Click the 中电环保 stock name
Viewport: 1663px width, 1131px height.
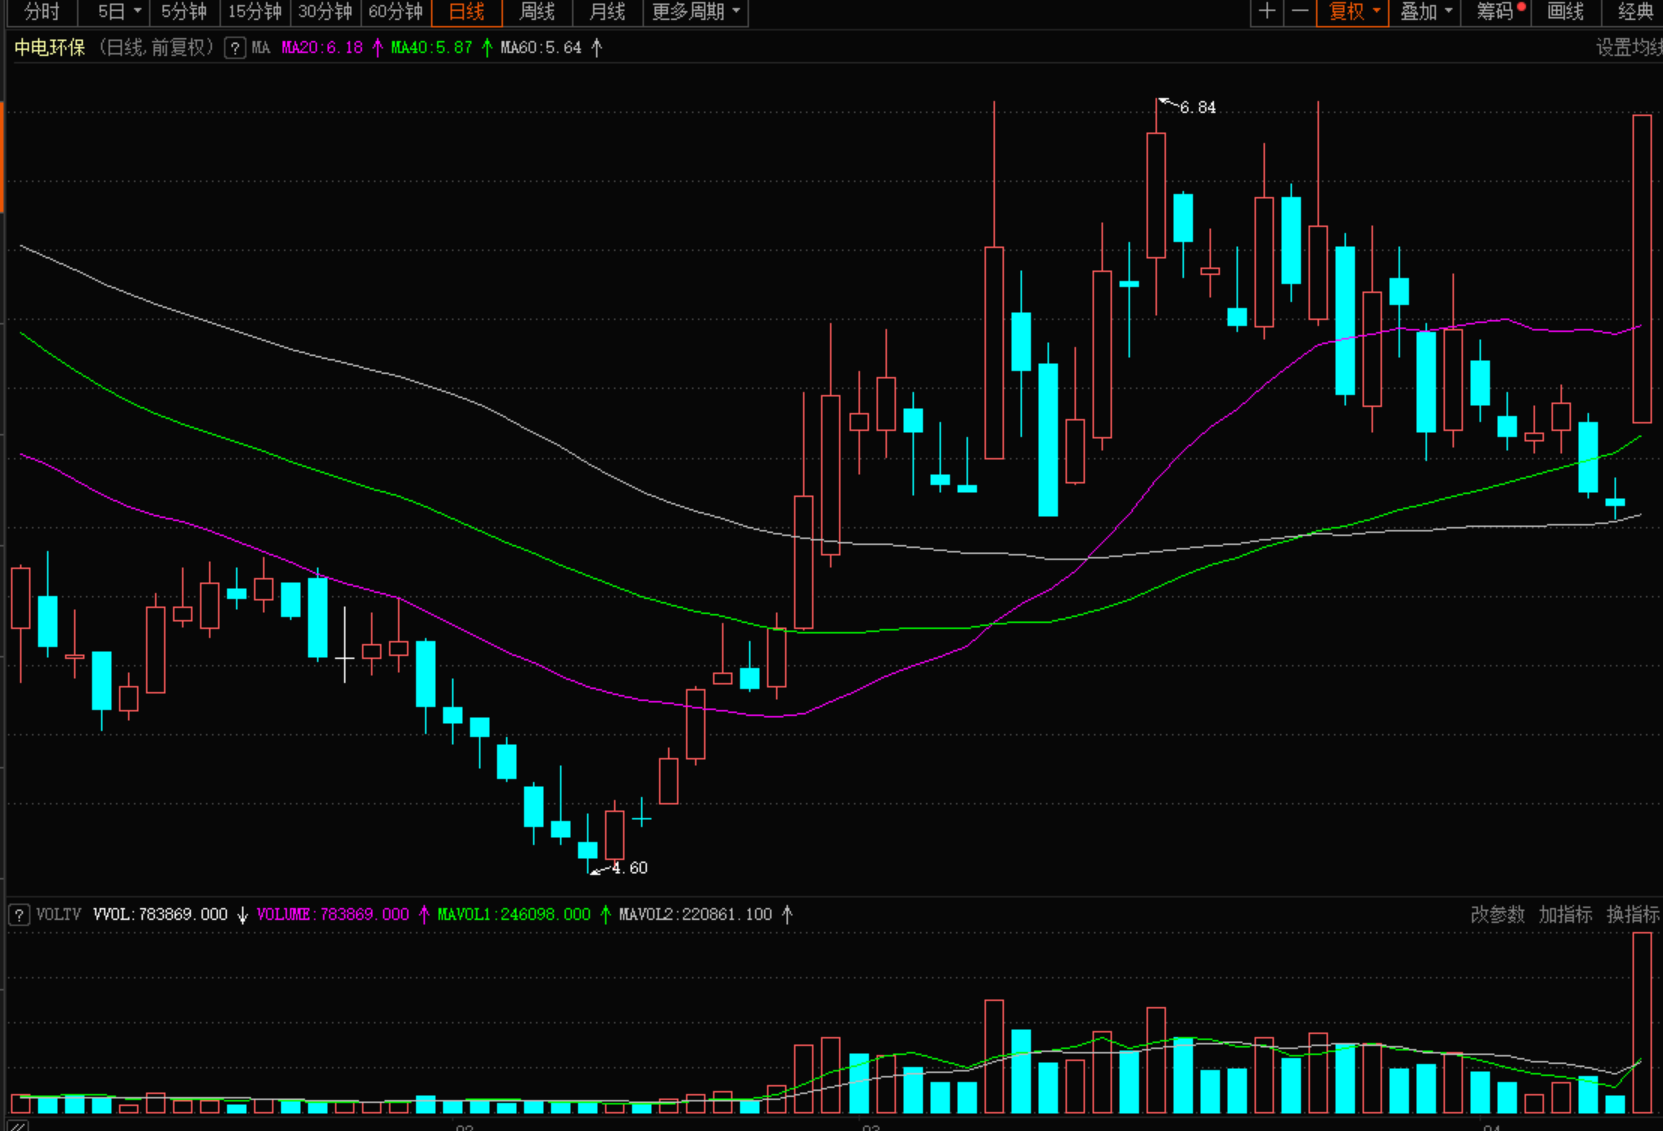[50, 47]
